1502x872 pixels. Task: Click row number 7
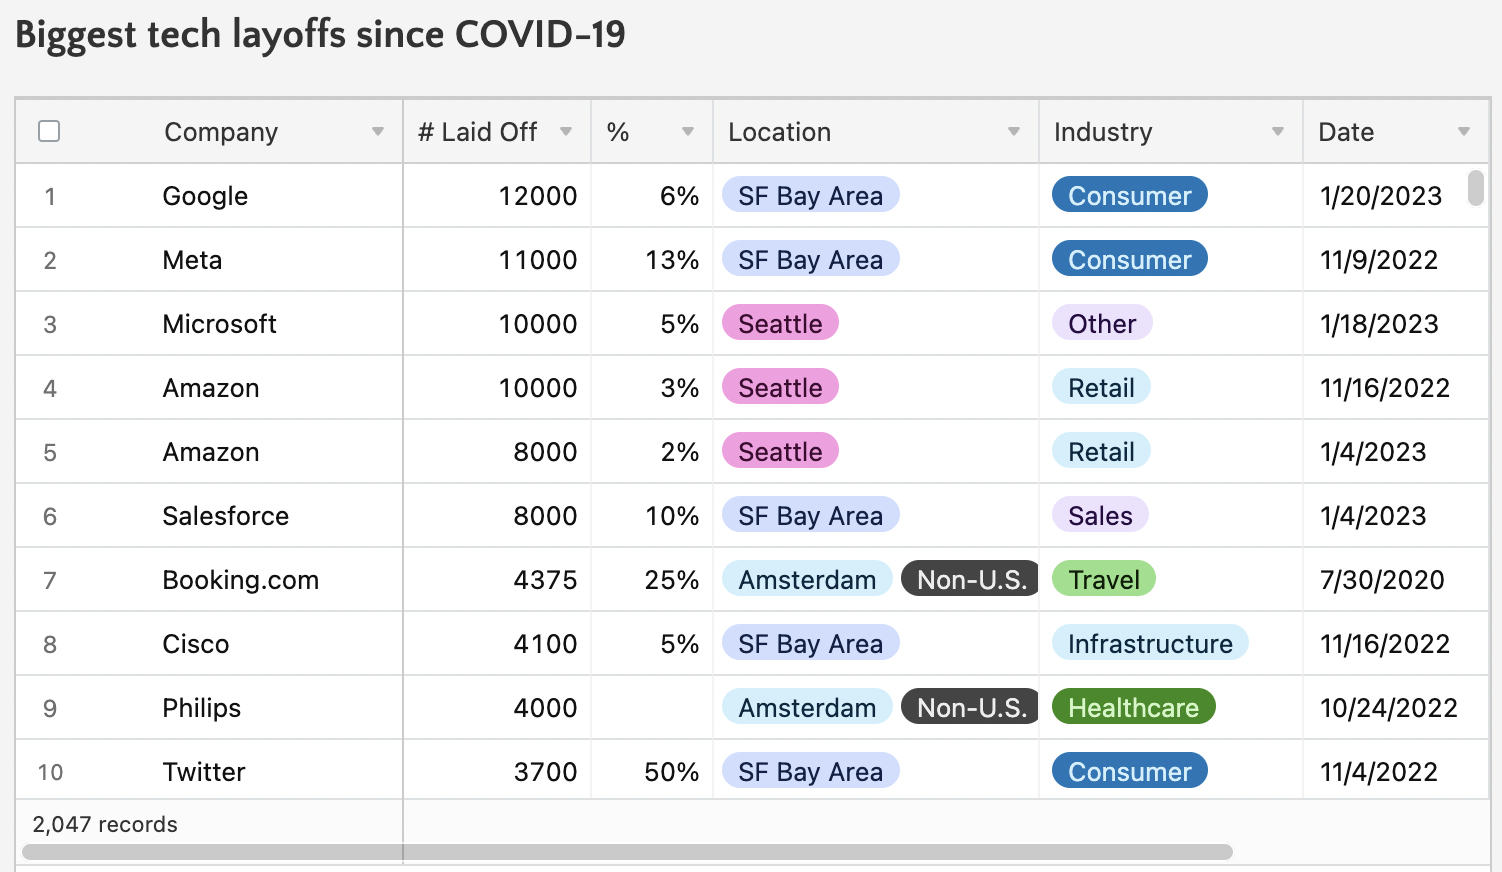(50, 580)
